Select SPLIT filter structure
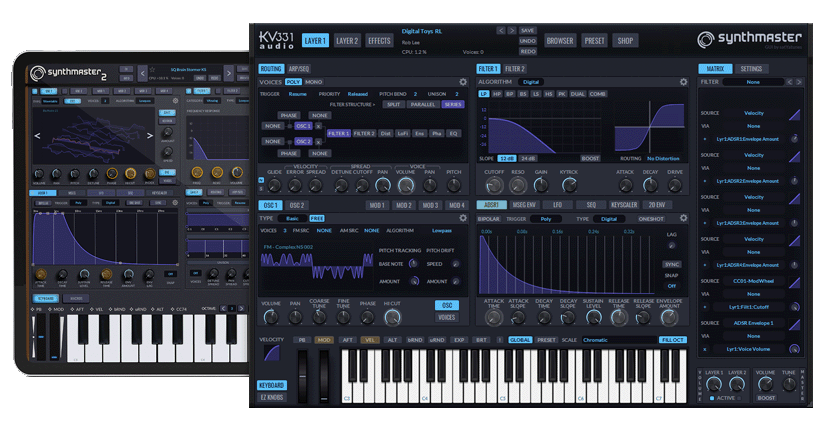Image resolution: width=828 pixels, height=426 pixels. (x=393, y=105)
